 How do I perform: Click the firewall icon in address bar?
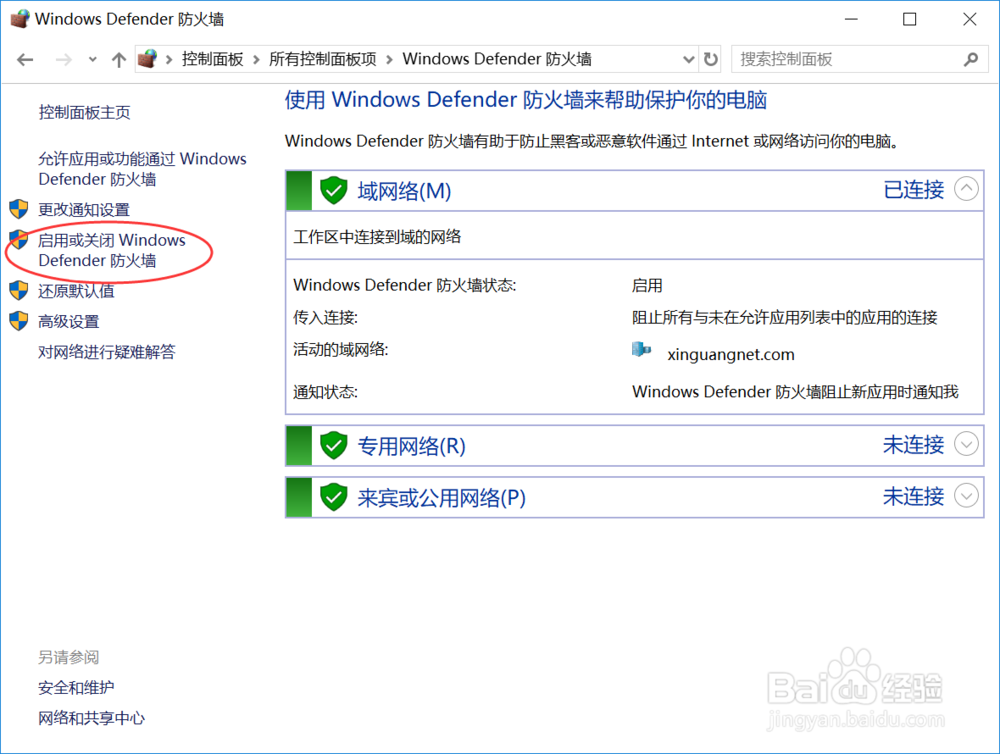pyautogui.click(x=147, y=59)
